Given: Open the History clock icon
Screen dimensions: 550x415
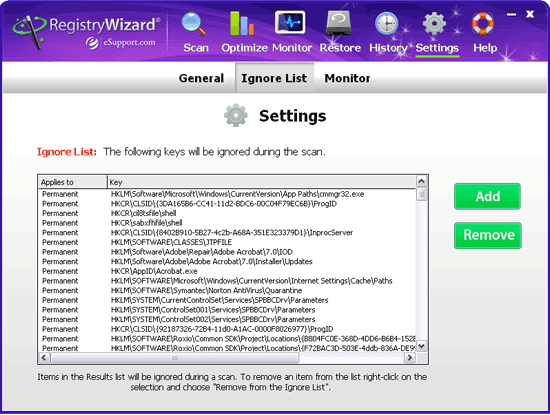Looking at the screenshot, I should coord(386,24).
